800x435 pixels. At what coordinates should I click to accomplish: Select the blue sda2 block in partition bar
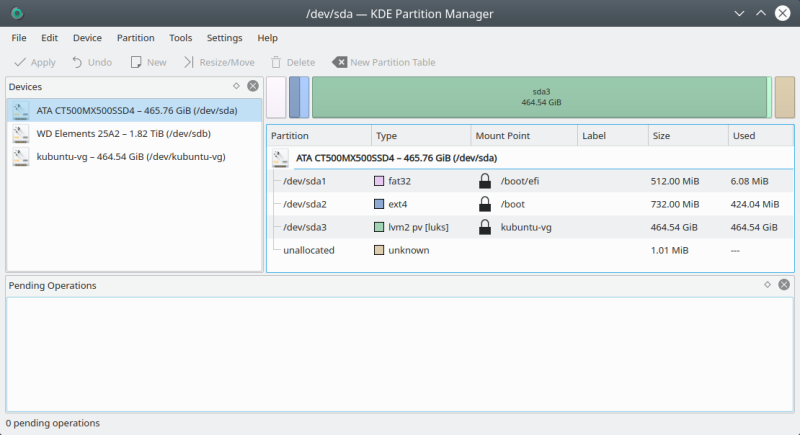pyautogui.click(x=299, y=97)
